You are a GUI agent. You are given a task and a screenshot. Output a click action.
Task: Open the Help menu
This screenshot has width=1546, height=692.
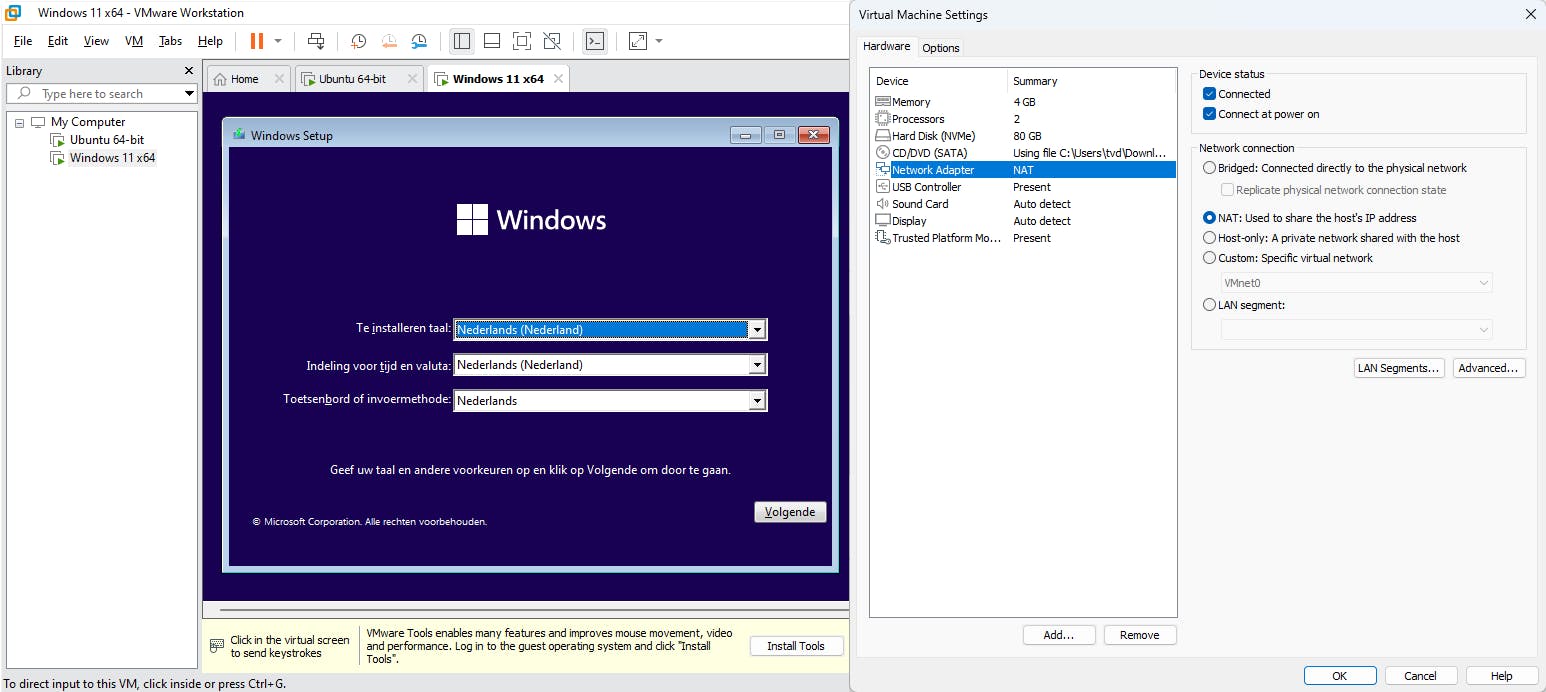click(x=210, y=41)
